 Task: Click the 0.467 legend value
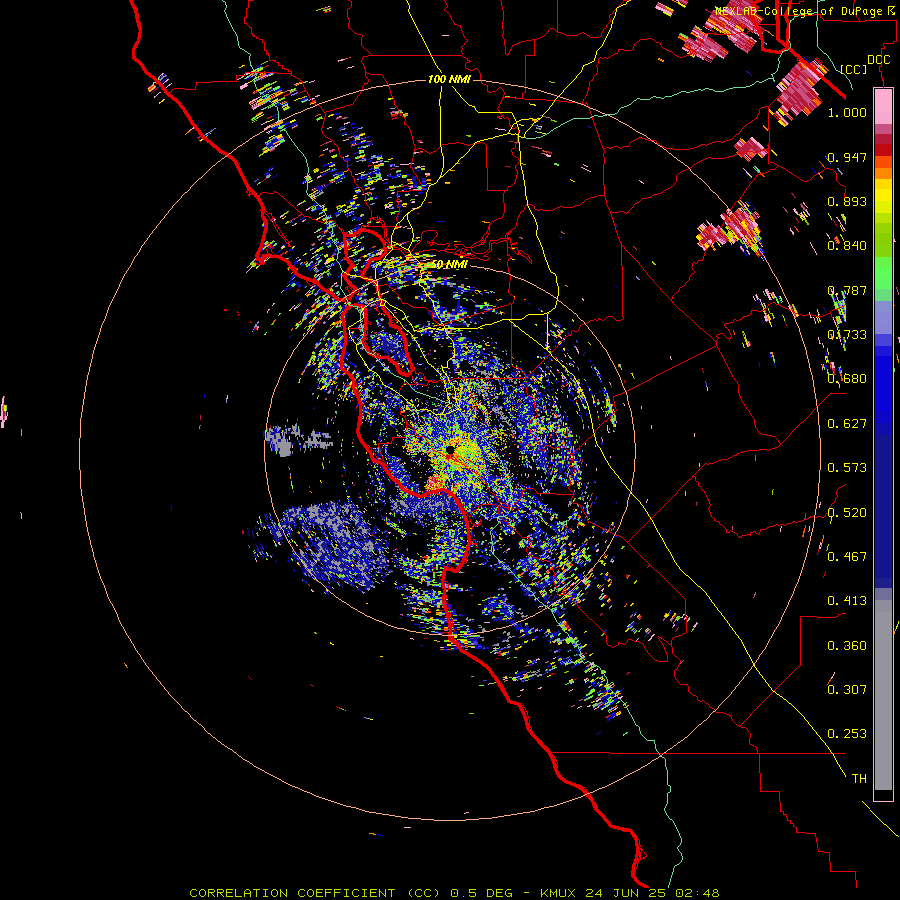(x=847, y=557)
